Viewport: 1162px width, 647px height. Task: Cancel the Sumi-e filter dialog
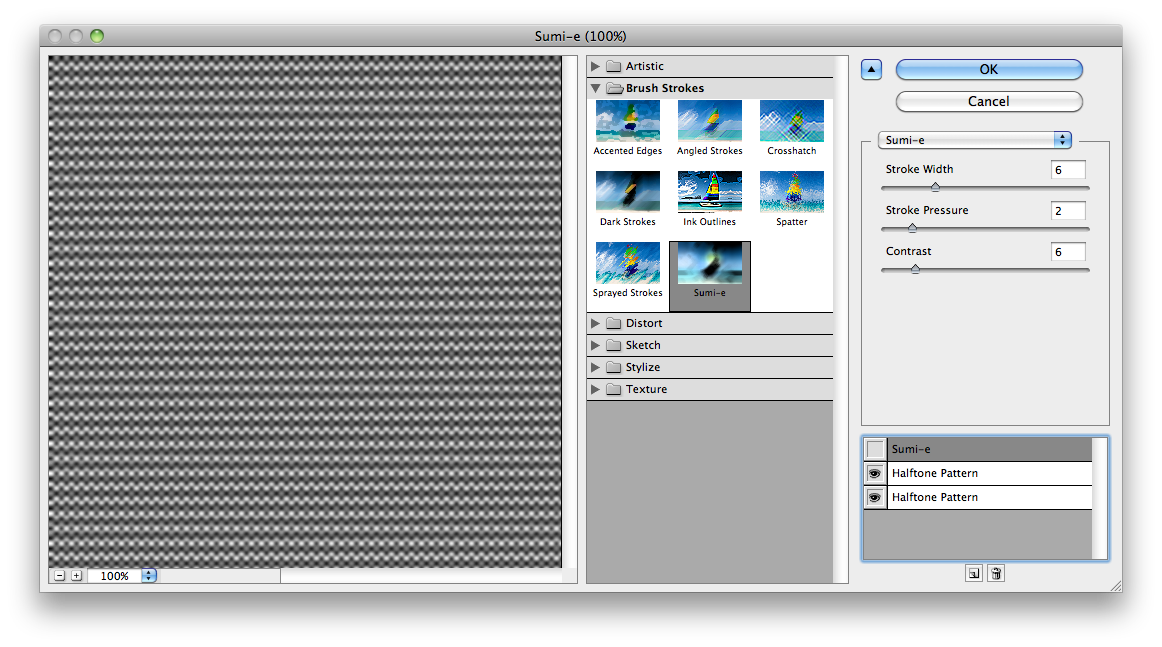(988, 101)
